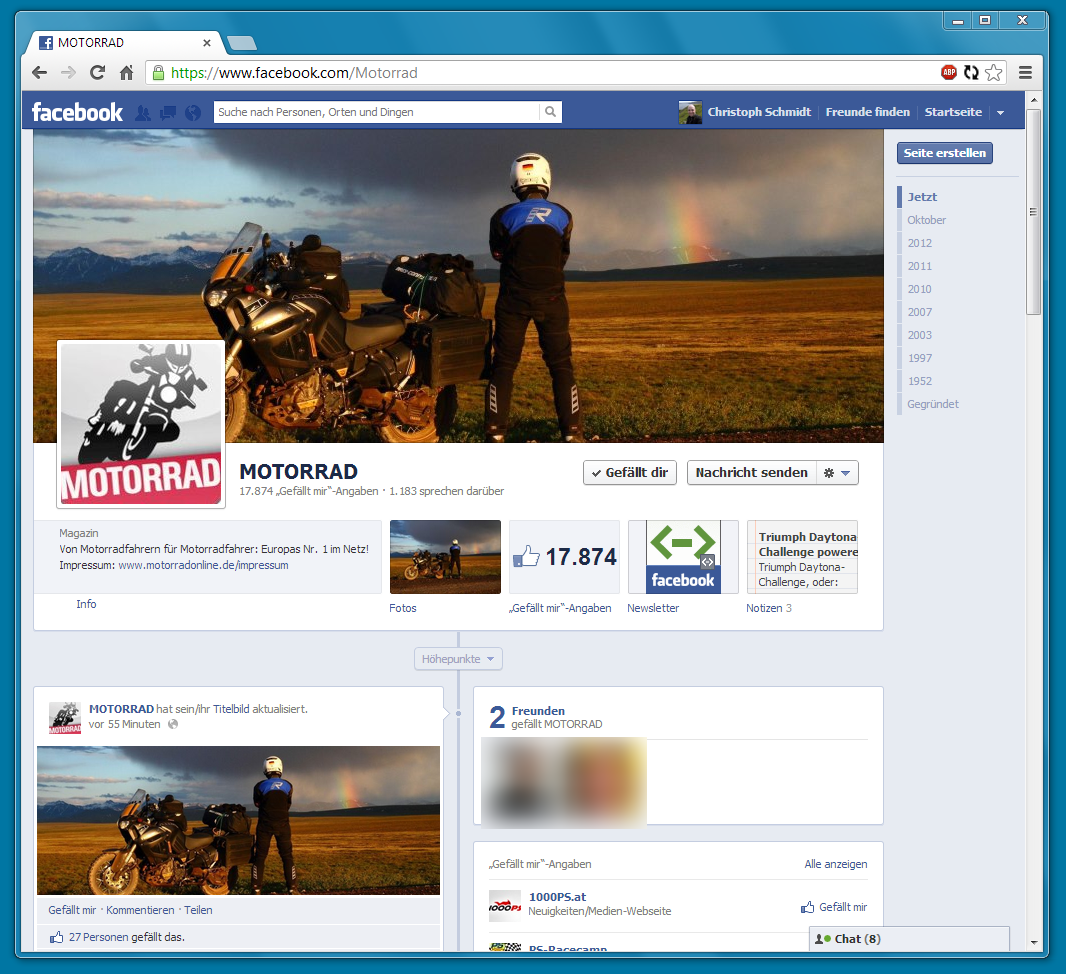Bookmark this page with star icon
Viewport: 1066px width, 974px height.
[x=993, y=72]
